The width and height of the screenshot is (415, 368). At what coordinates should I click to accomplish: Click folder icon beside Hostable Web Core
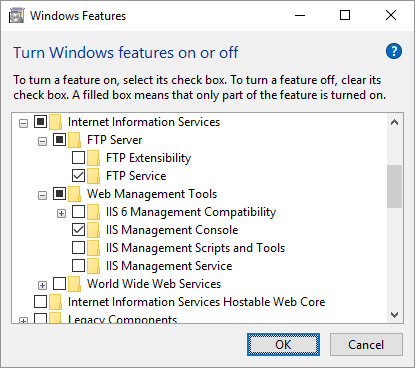pyautogui.click(x=56, y=302)
